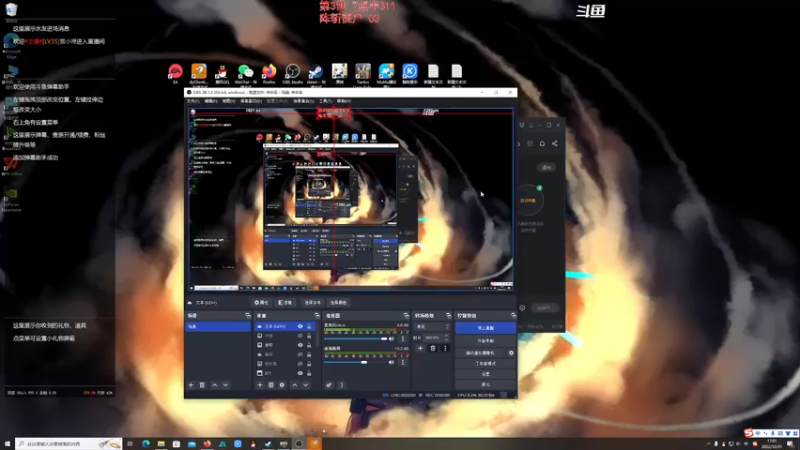Move the scene up in the Scenes panel
This screenshot has width=800, height=450.
pos(214,385)
